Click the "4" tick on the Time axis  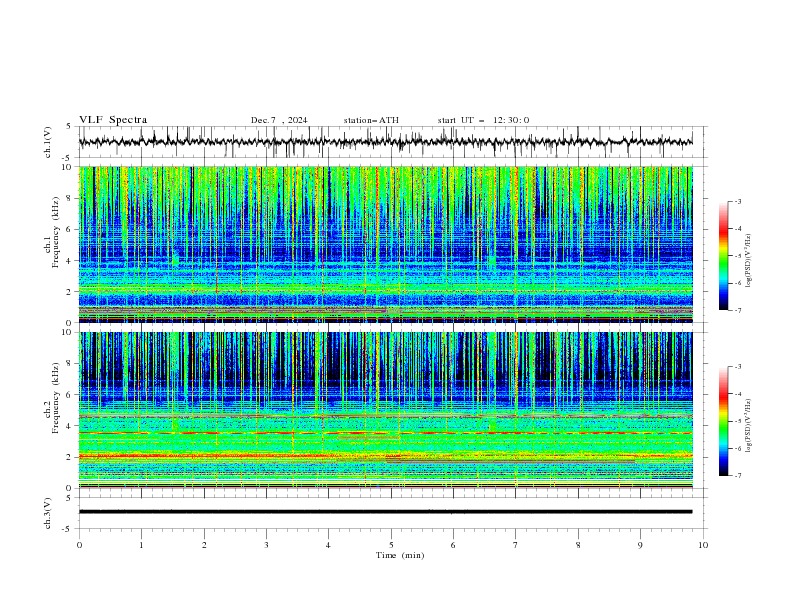328,545
